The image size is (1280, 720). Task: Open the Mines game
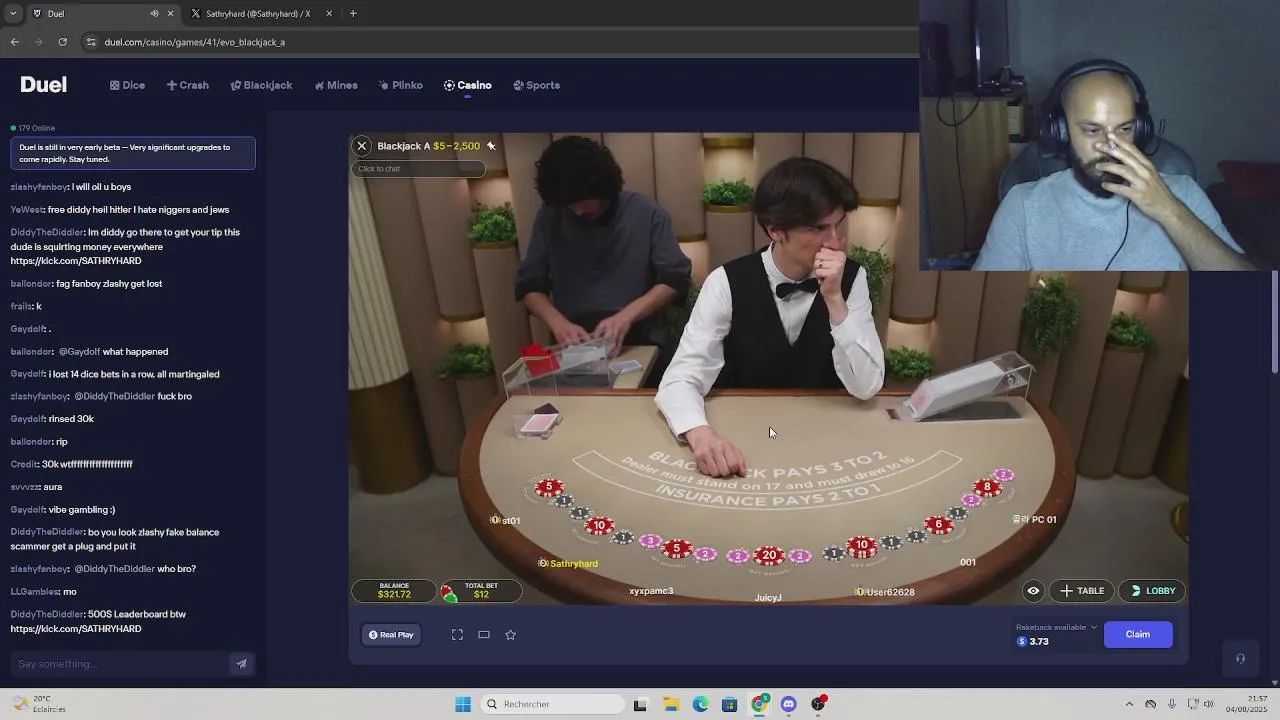336,85
